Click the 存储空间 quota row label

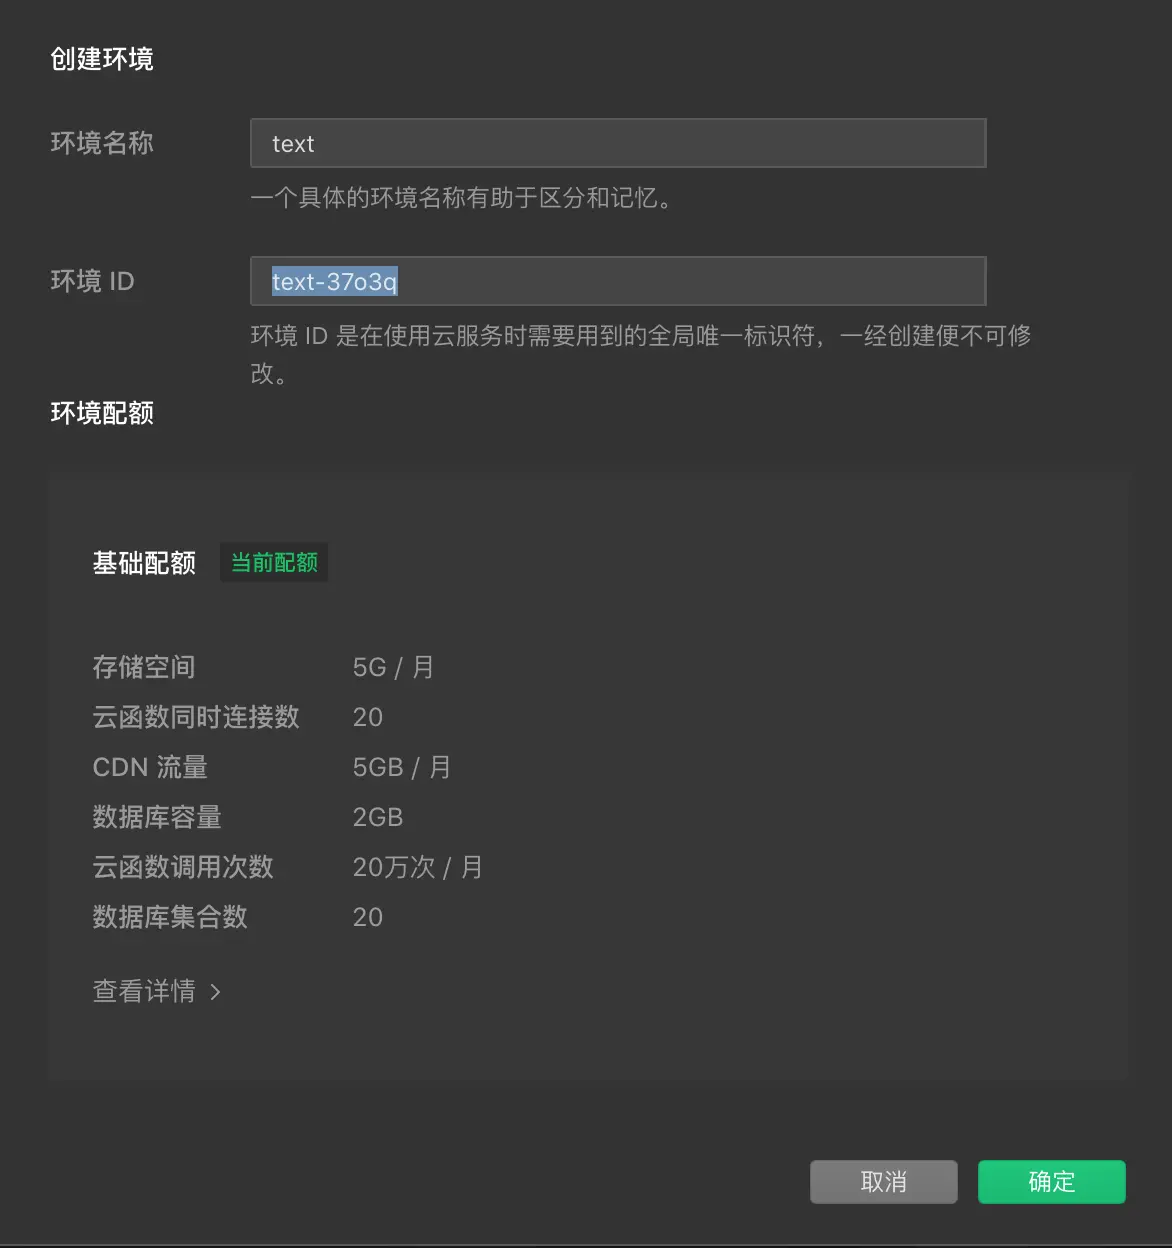(x=144, y=667)
